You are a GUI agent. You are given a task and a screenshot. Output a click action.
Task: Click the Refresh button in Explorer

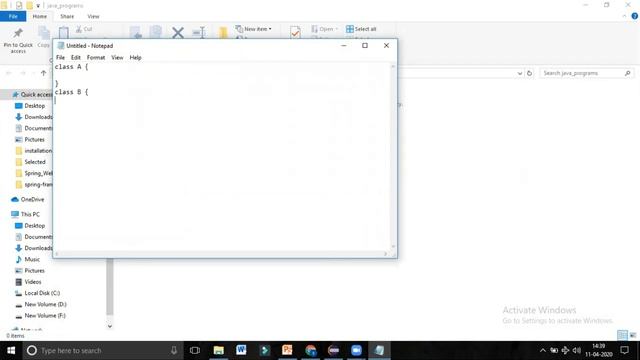tap(529, 73)
